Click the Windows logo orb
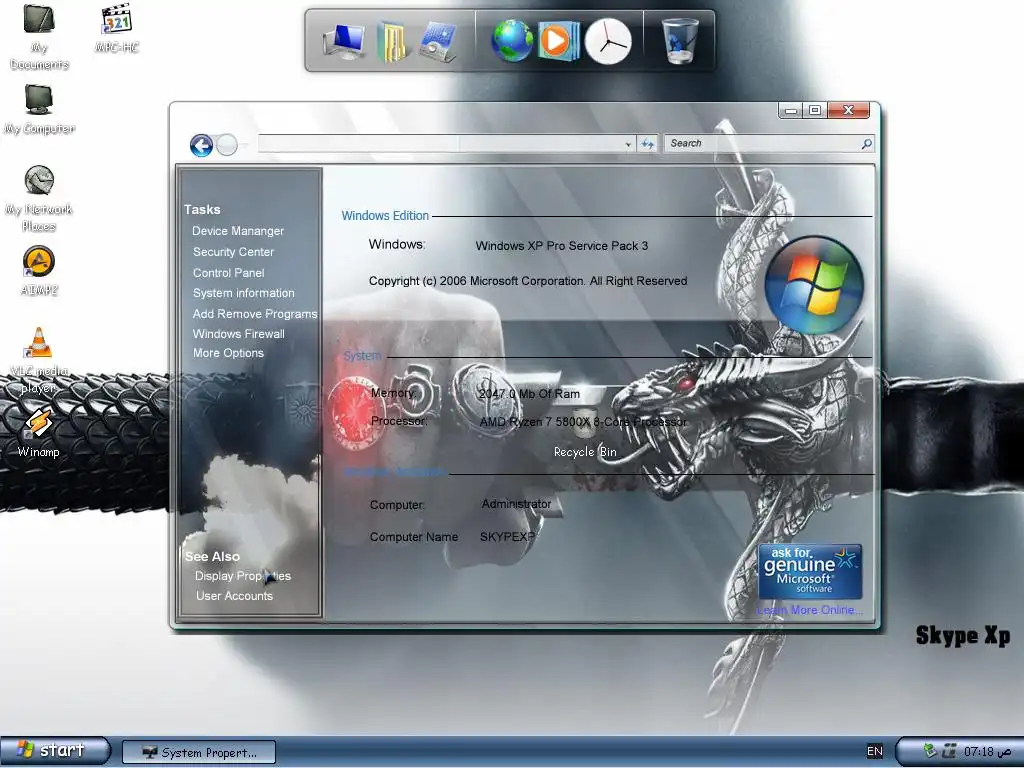 point(814,285)
